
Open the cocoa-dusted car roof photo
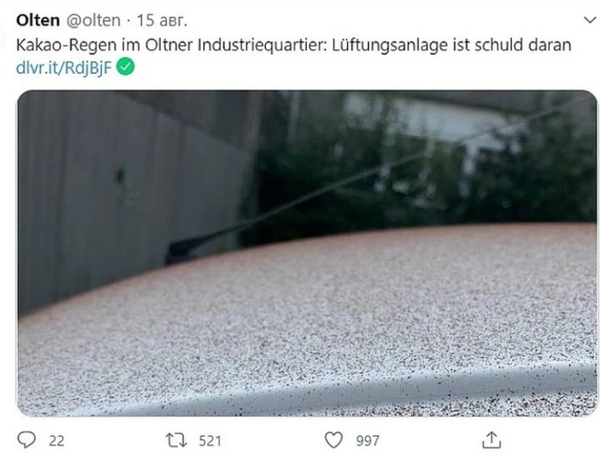pos(307,253)
